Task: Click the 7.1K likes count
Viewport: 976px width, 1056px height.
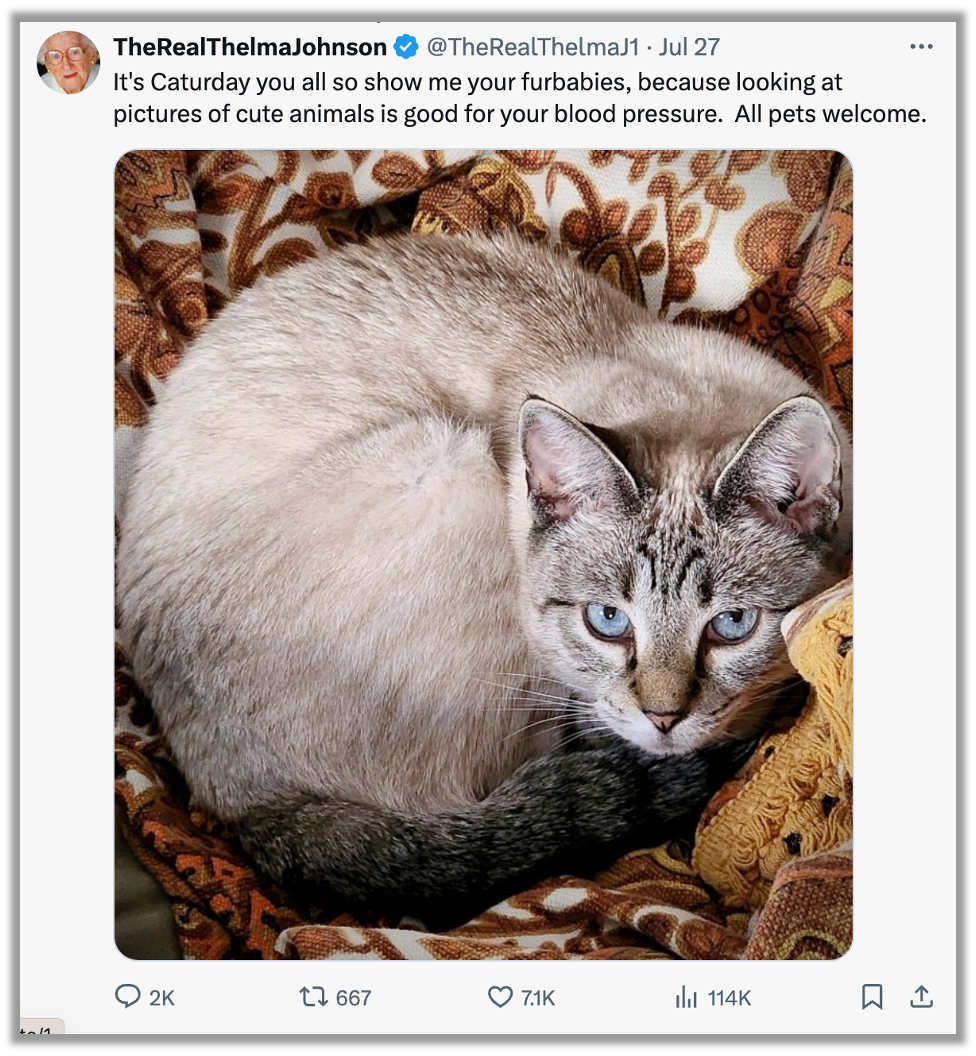Action: 537,998
